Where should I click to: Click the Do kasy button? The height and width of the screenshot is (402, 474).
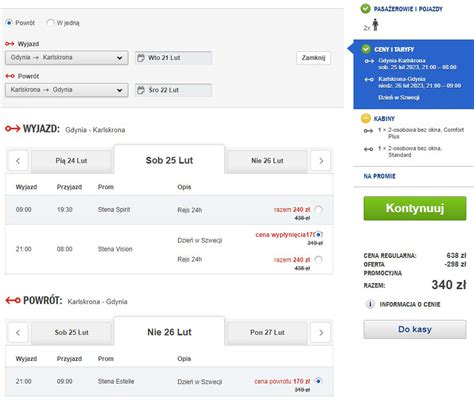415,329
